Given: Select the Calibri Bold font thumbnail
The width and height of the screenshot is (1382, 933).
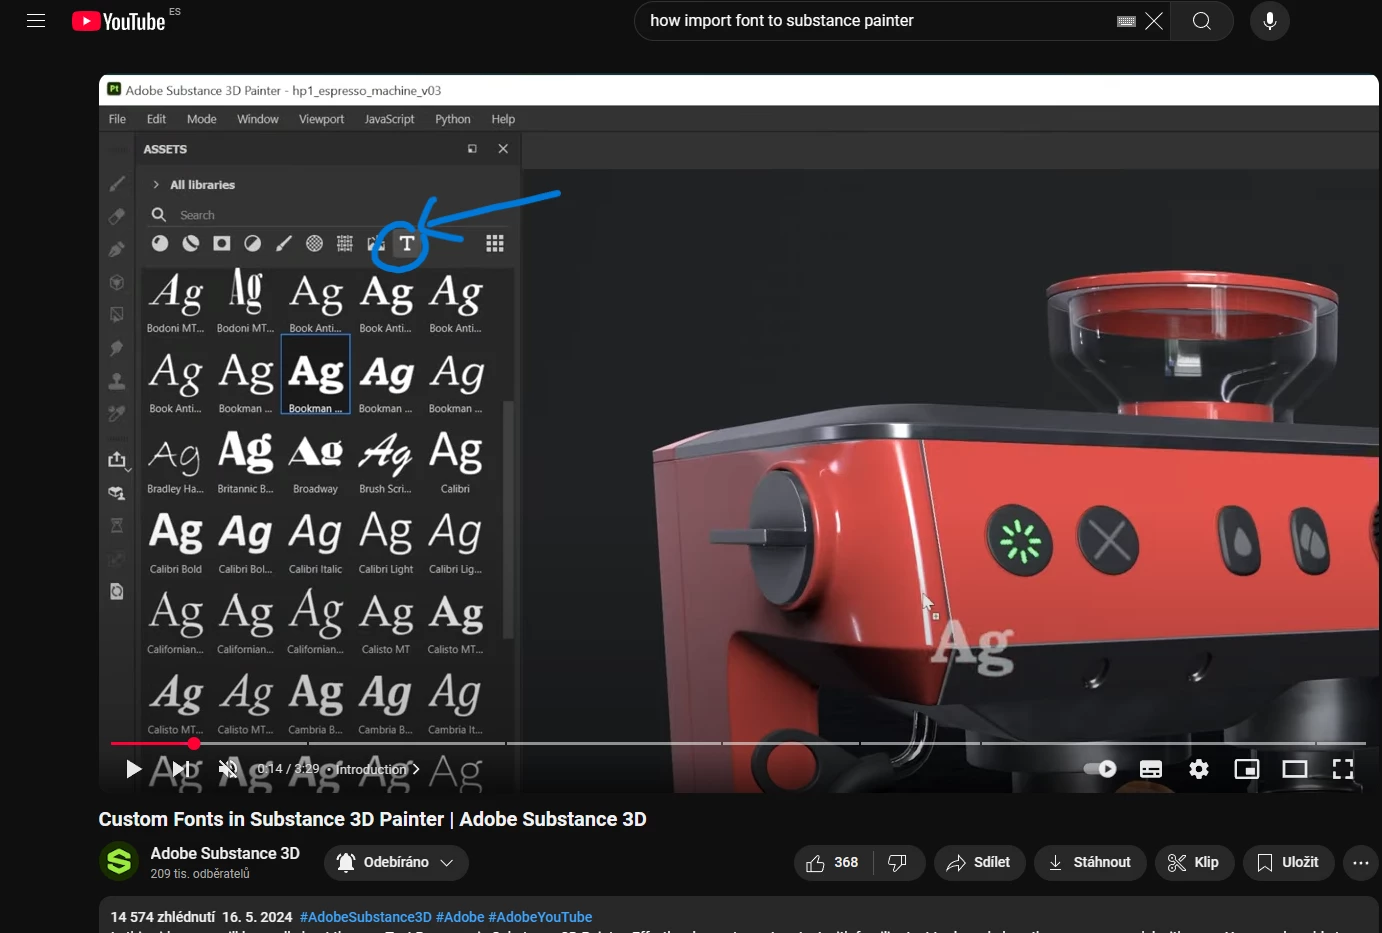Looking at the screenshot, I should pos(176,540).
